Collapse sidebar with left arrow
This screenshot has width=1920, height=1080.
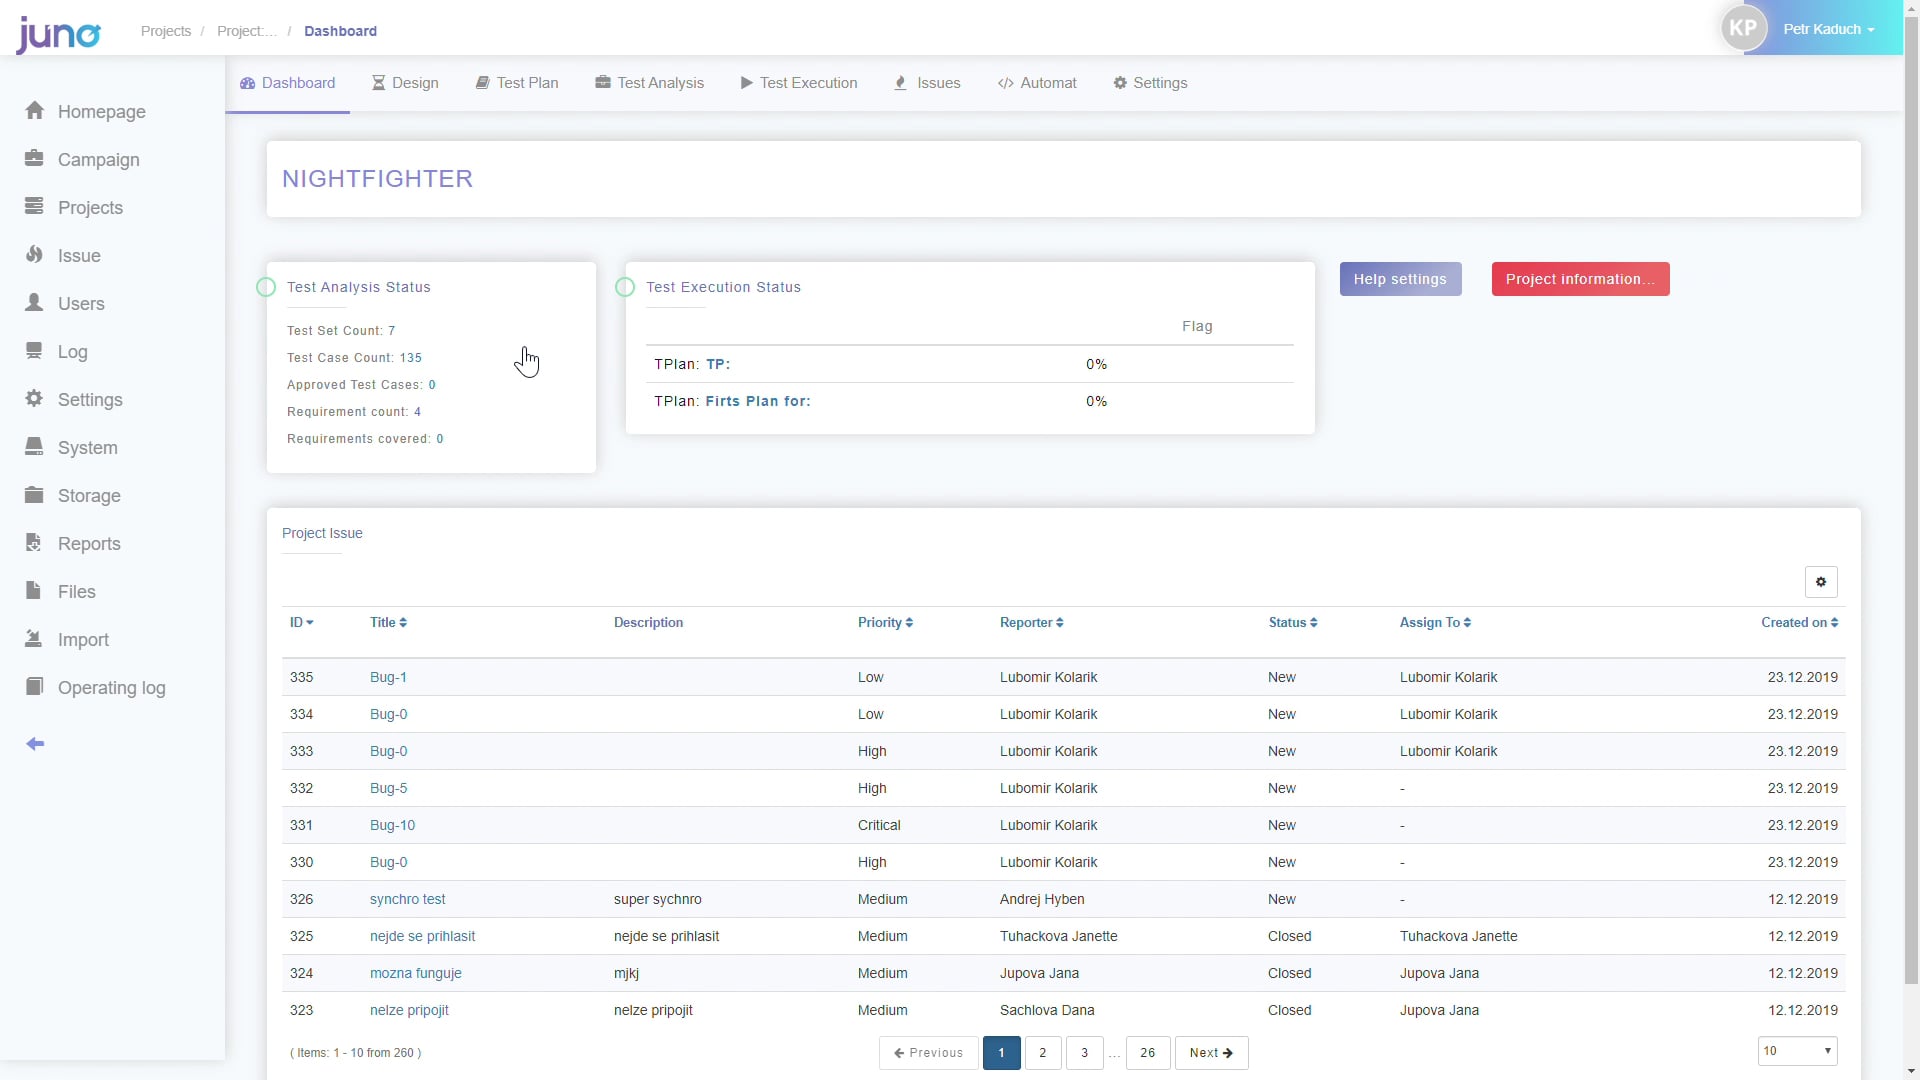tap(35, 744)
